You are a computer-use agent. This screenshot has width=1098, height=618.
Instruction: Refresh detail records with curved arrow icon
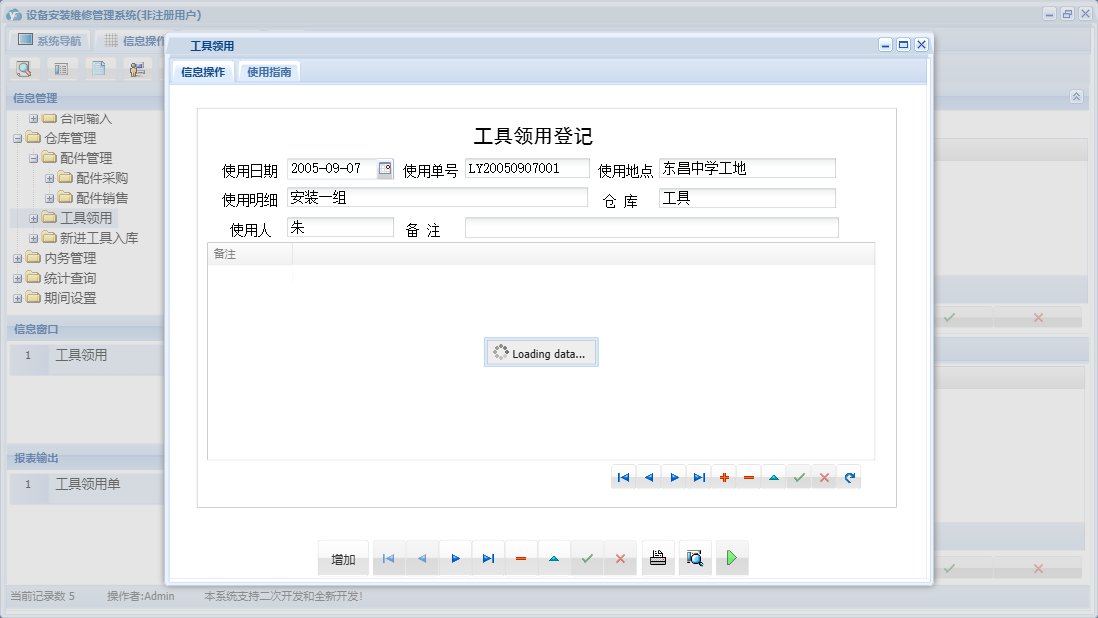point(851,477)
